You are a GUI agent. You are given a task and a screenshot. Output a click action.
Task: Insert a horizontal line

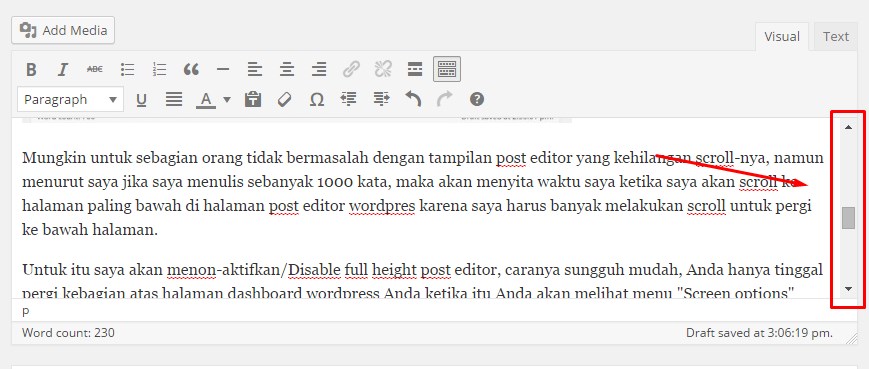pos(223,69)
